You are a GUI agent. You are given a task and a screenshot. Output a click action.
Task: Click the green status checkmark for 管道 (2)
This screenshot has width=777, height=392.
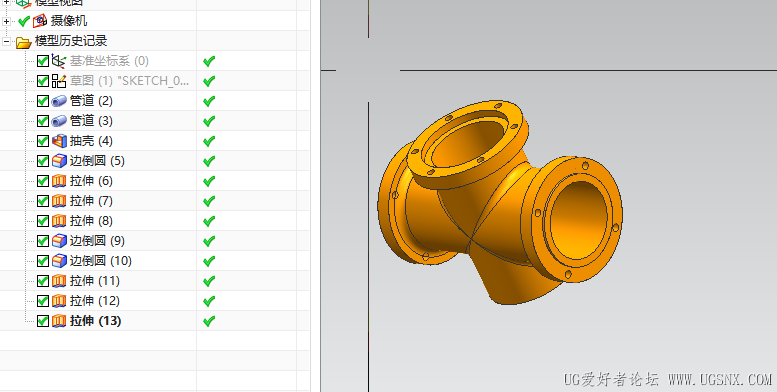(x=209, y=101)
